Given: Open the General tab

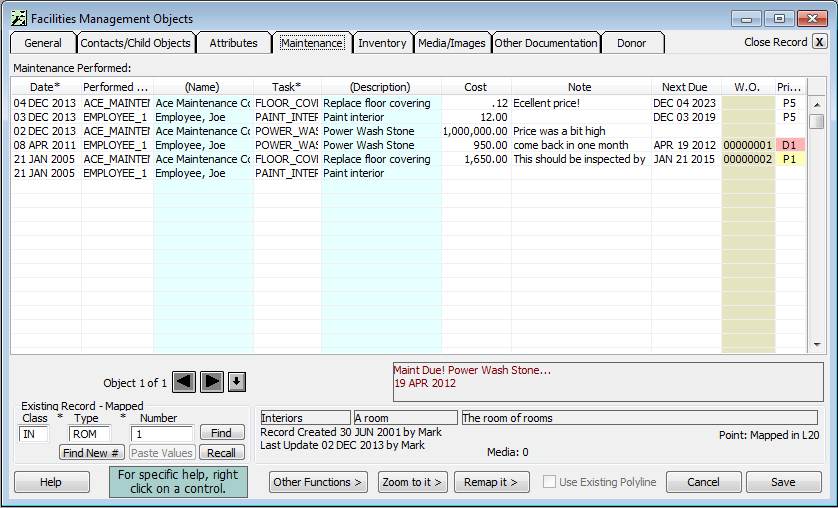Looking at the screenshot, I should tap(43, 43).
